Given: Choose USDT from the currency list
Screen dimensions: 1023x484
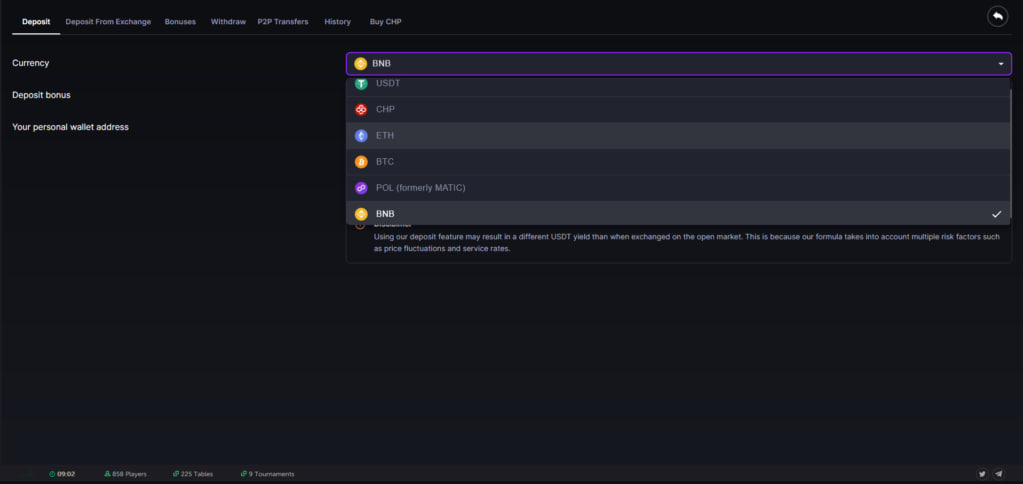Looking at the screenshot, I should pyautogui.click(x=677, y=87).
